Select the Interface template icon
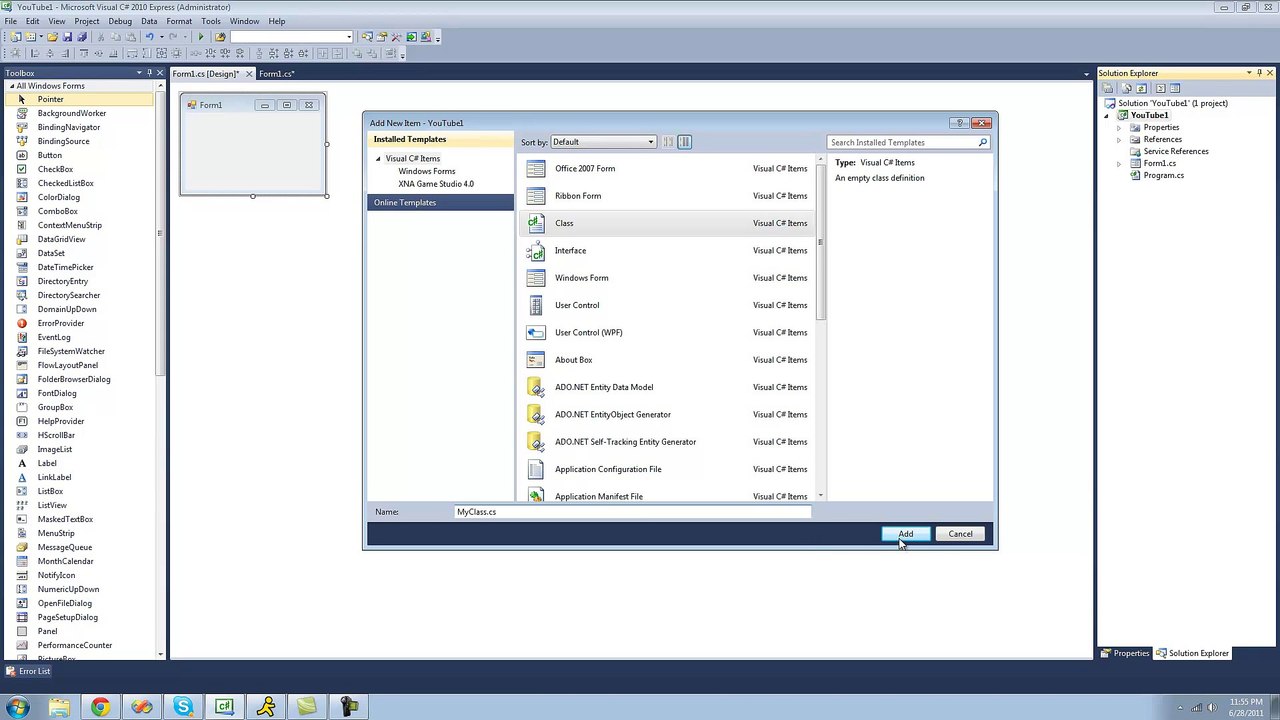1280x720 pixels. point(536,250)
